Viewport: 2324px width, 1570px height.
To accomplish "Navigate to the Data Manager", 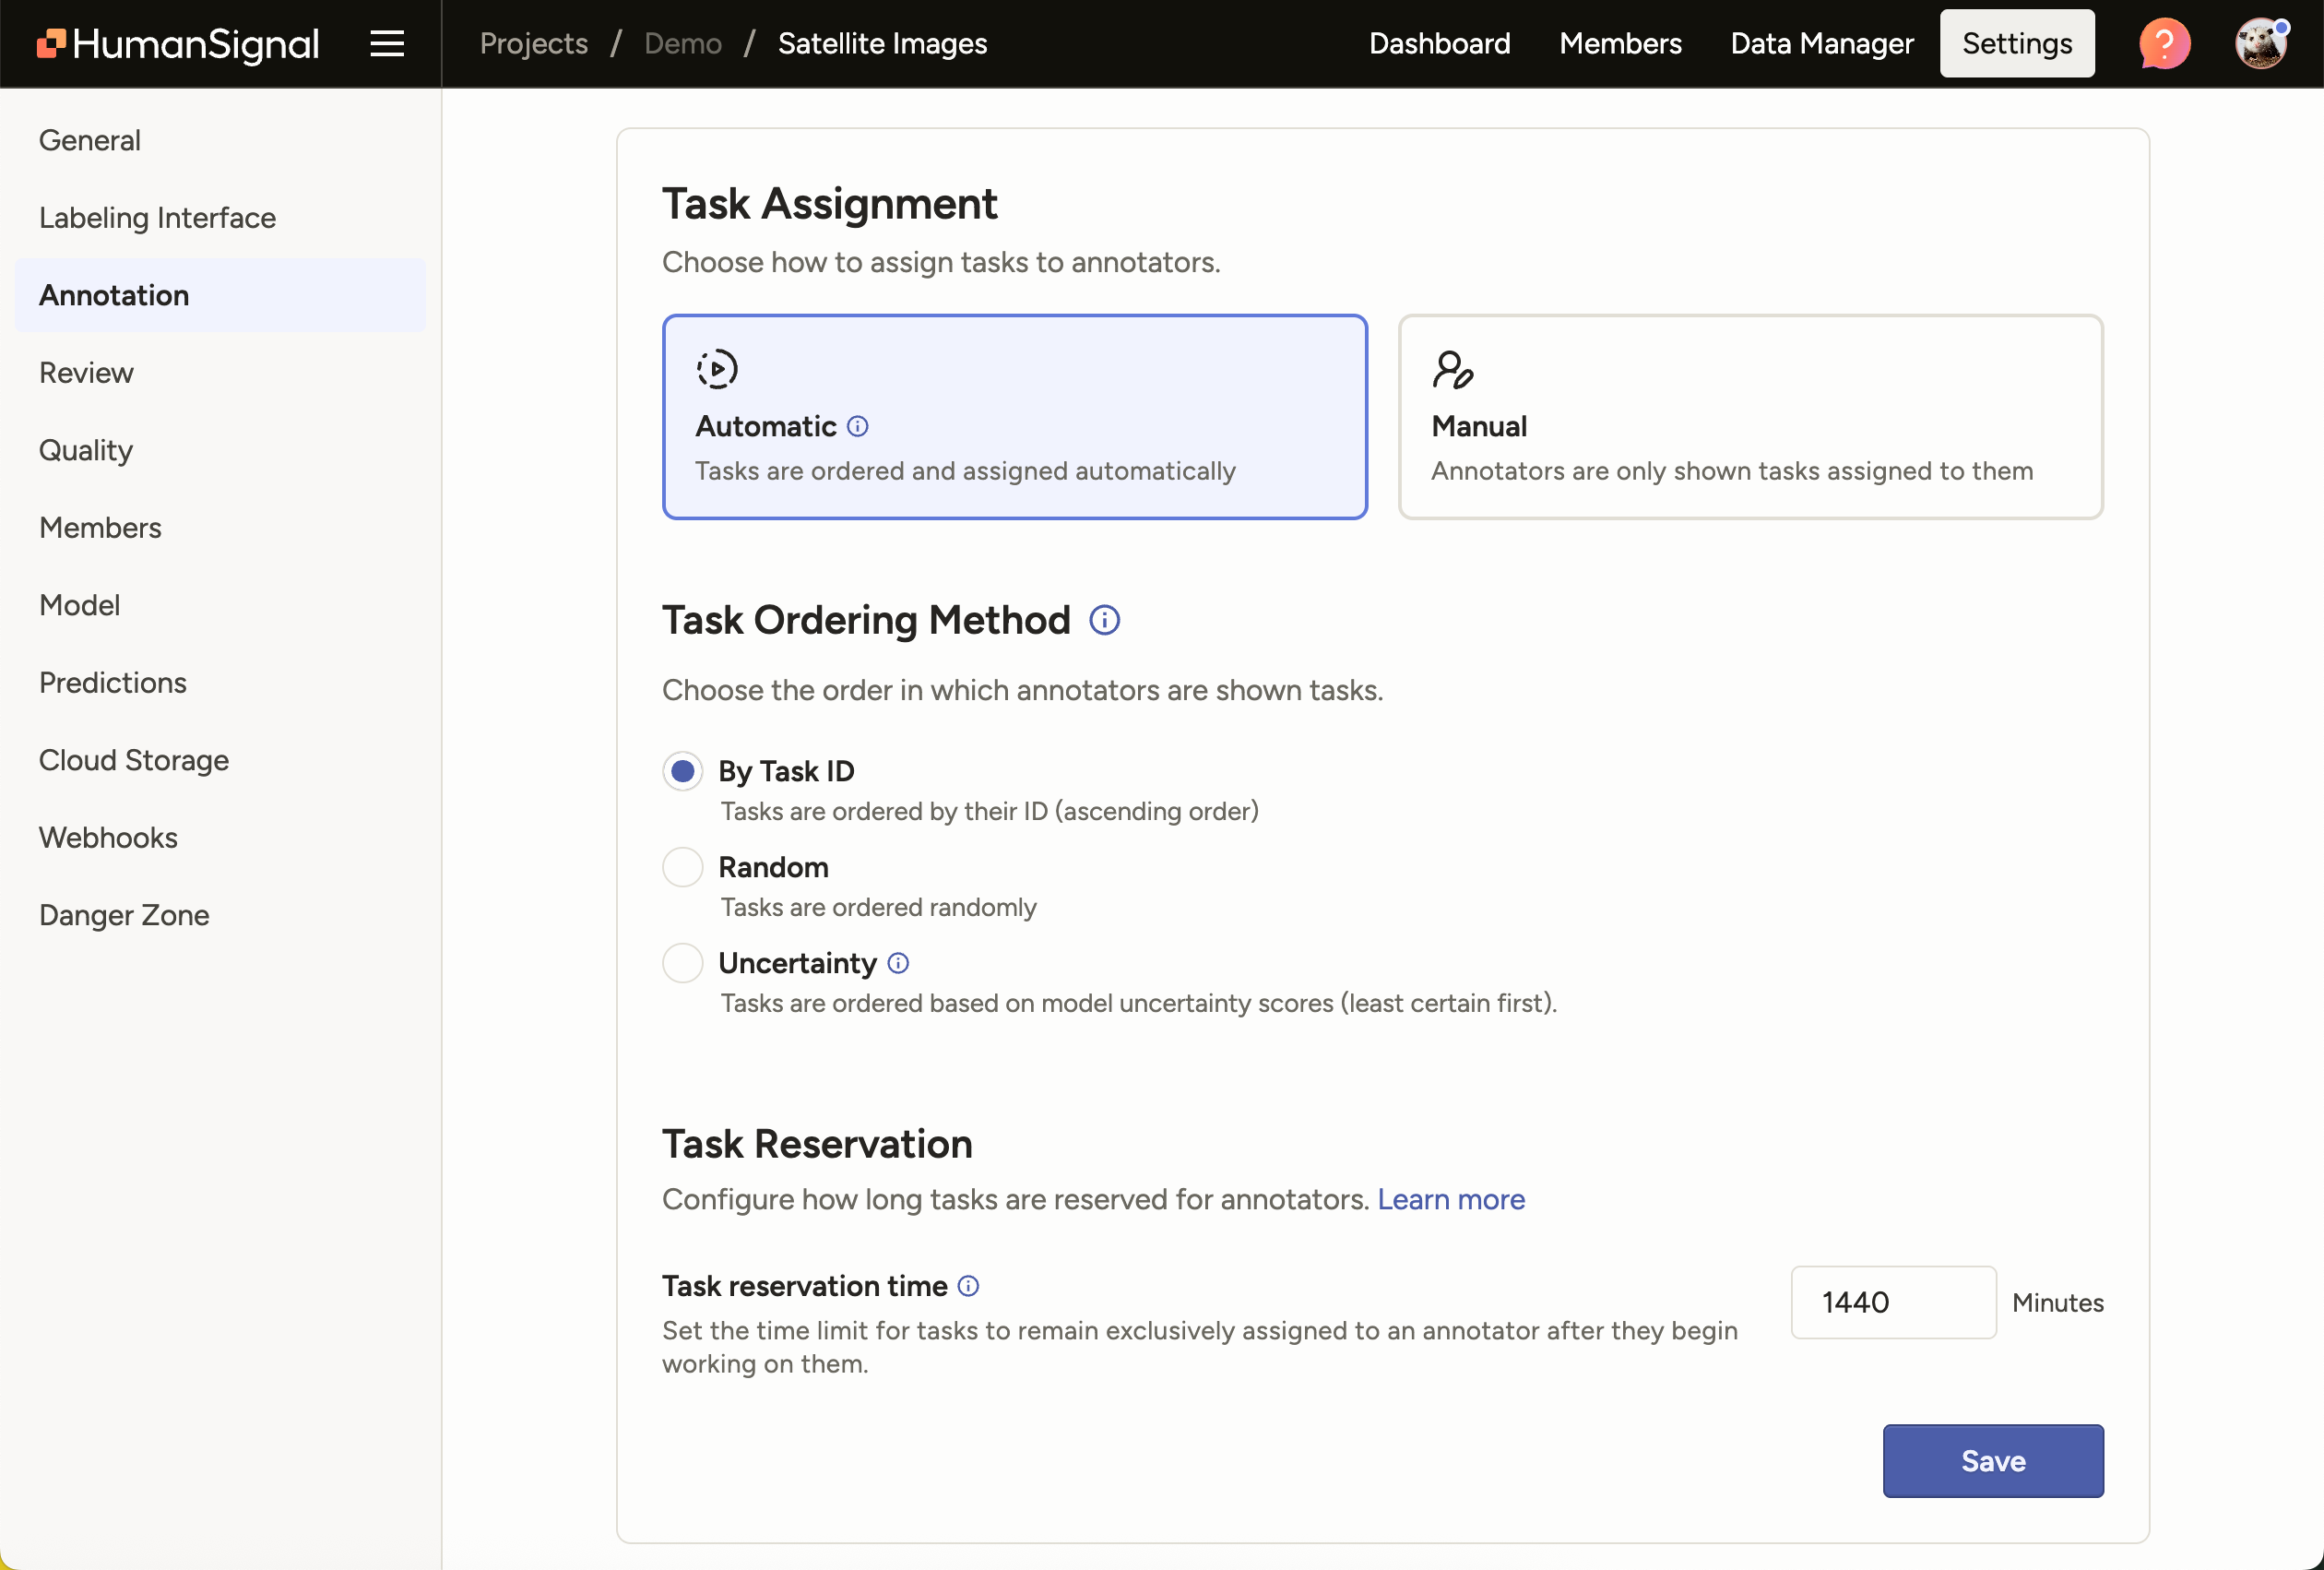I will [x=1821, y=43].
